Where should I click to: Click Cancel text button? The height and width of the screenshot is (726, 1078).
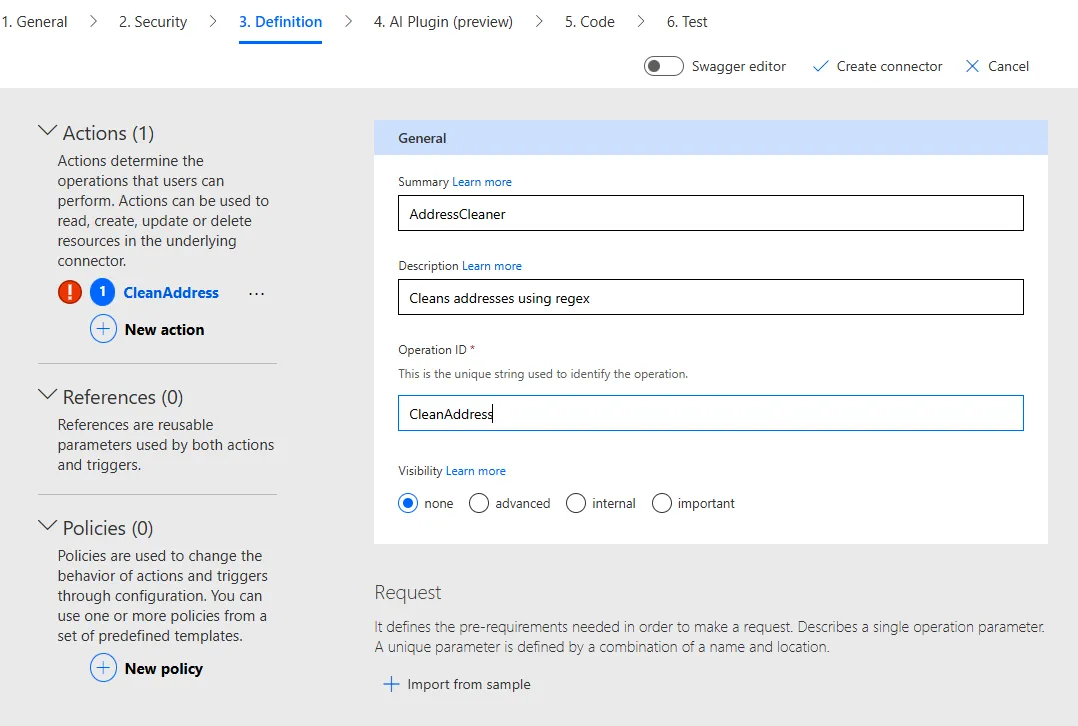click(x=1009, y=67)
